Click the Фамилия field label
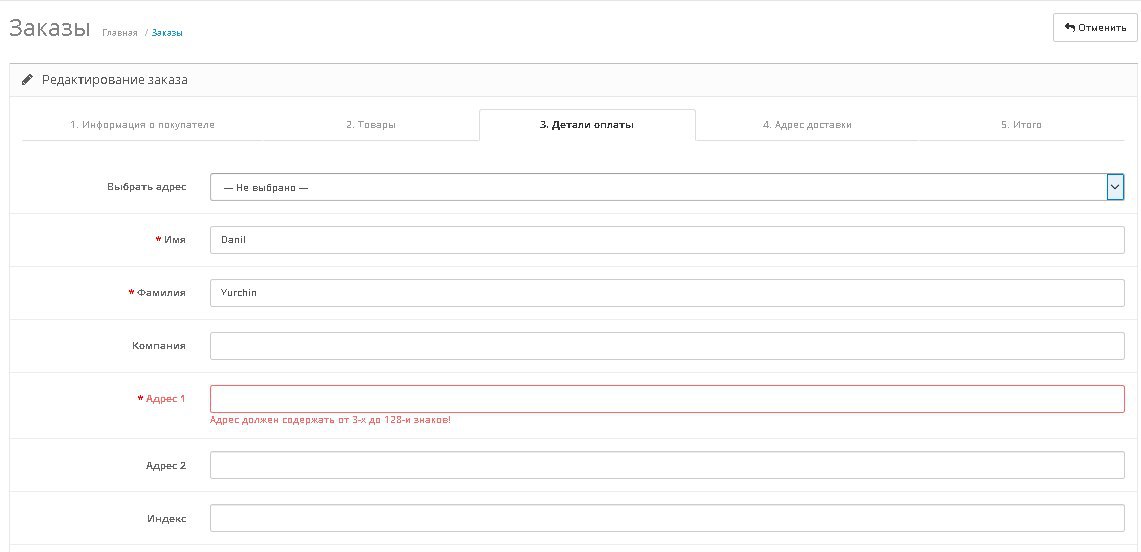 (x=161, y=293)
